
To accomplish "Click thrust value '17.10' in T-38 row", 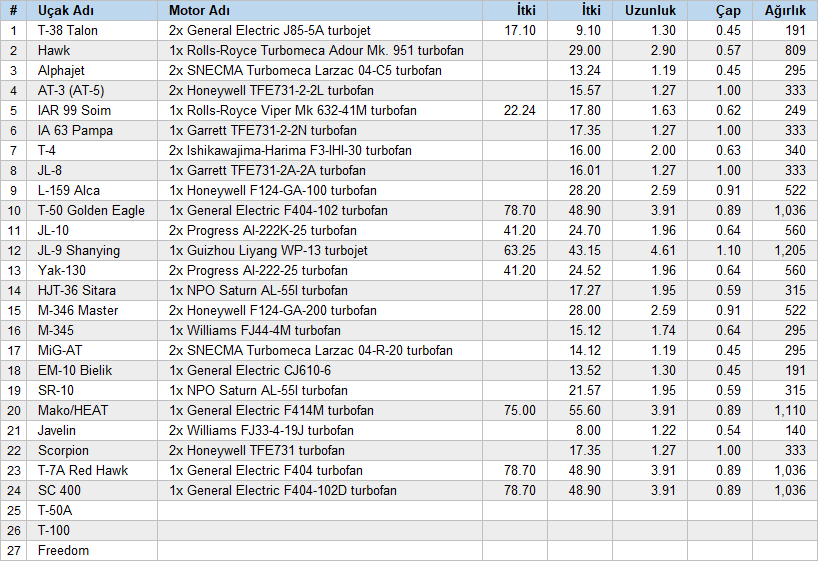I will (x=520, y=31).
